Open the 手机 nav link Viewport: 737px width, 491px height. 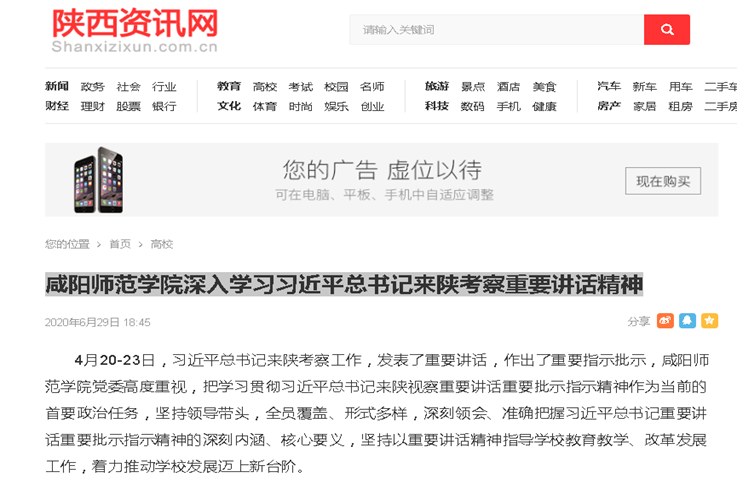(x=509, y=106)
